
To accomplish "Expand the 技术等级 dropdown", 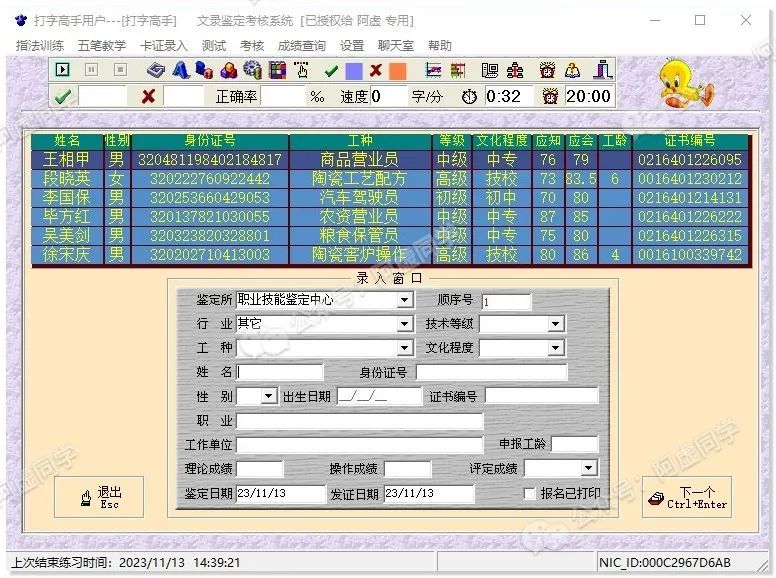I will click(555, 324).
